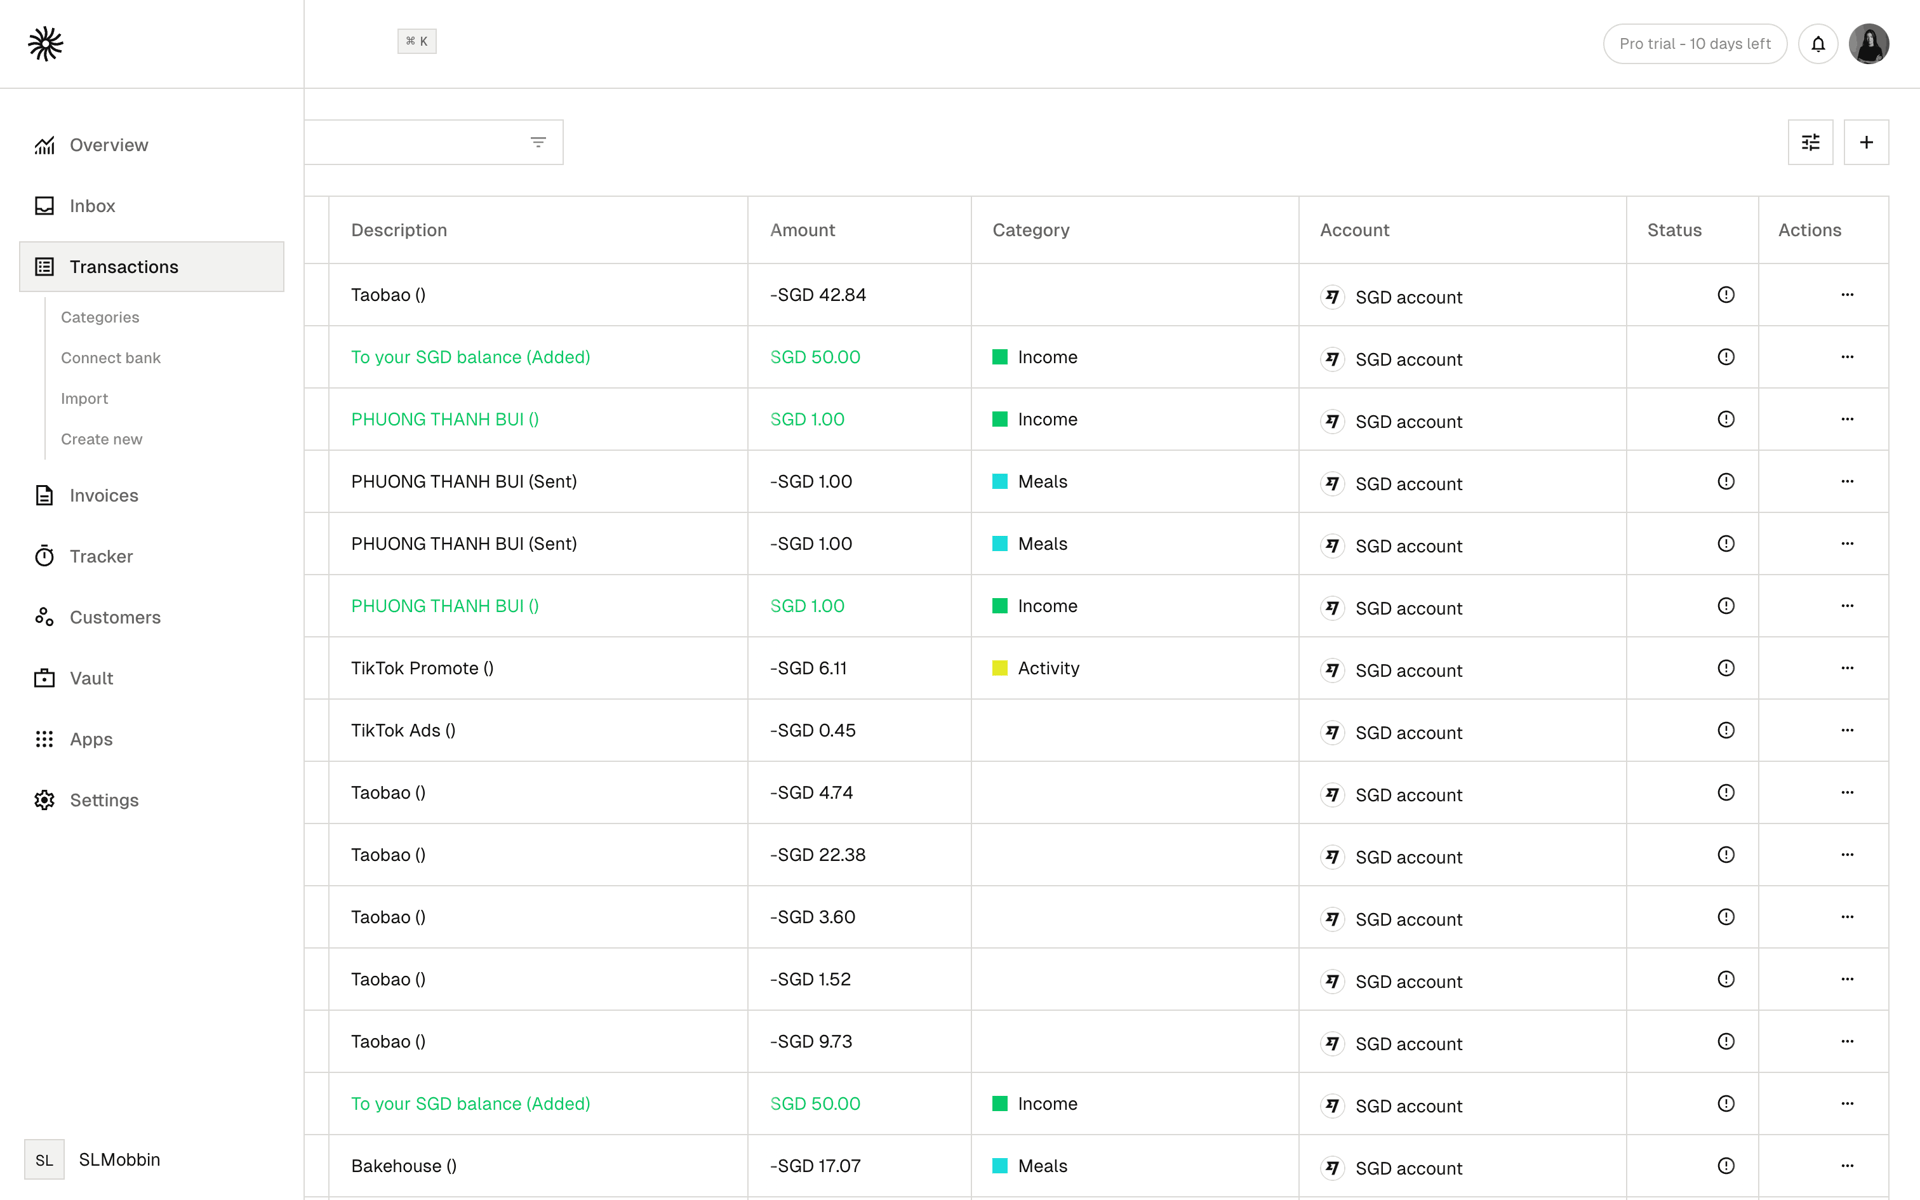Open the TikTok Promote () transaction
The width and height of the screenshot is (1920, 1200).
pos(422,668)
